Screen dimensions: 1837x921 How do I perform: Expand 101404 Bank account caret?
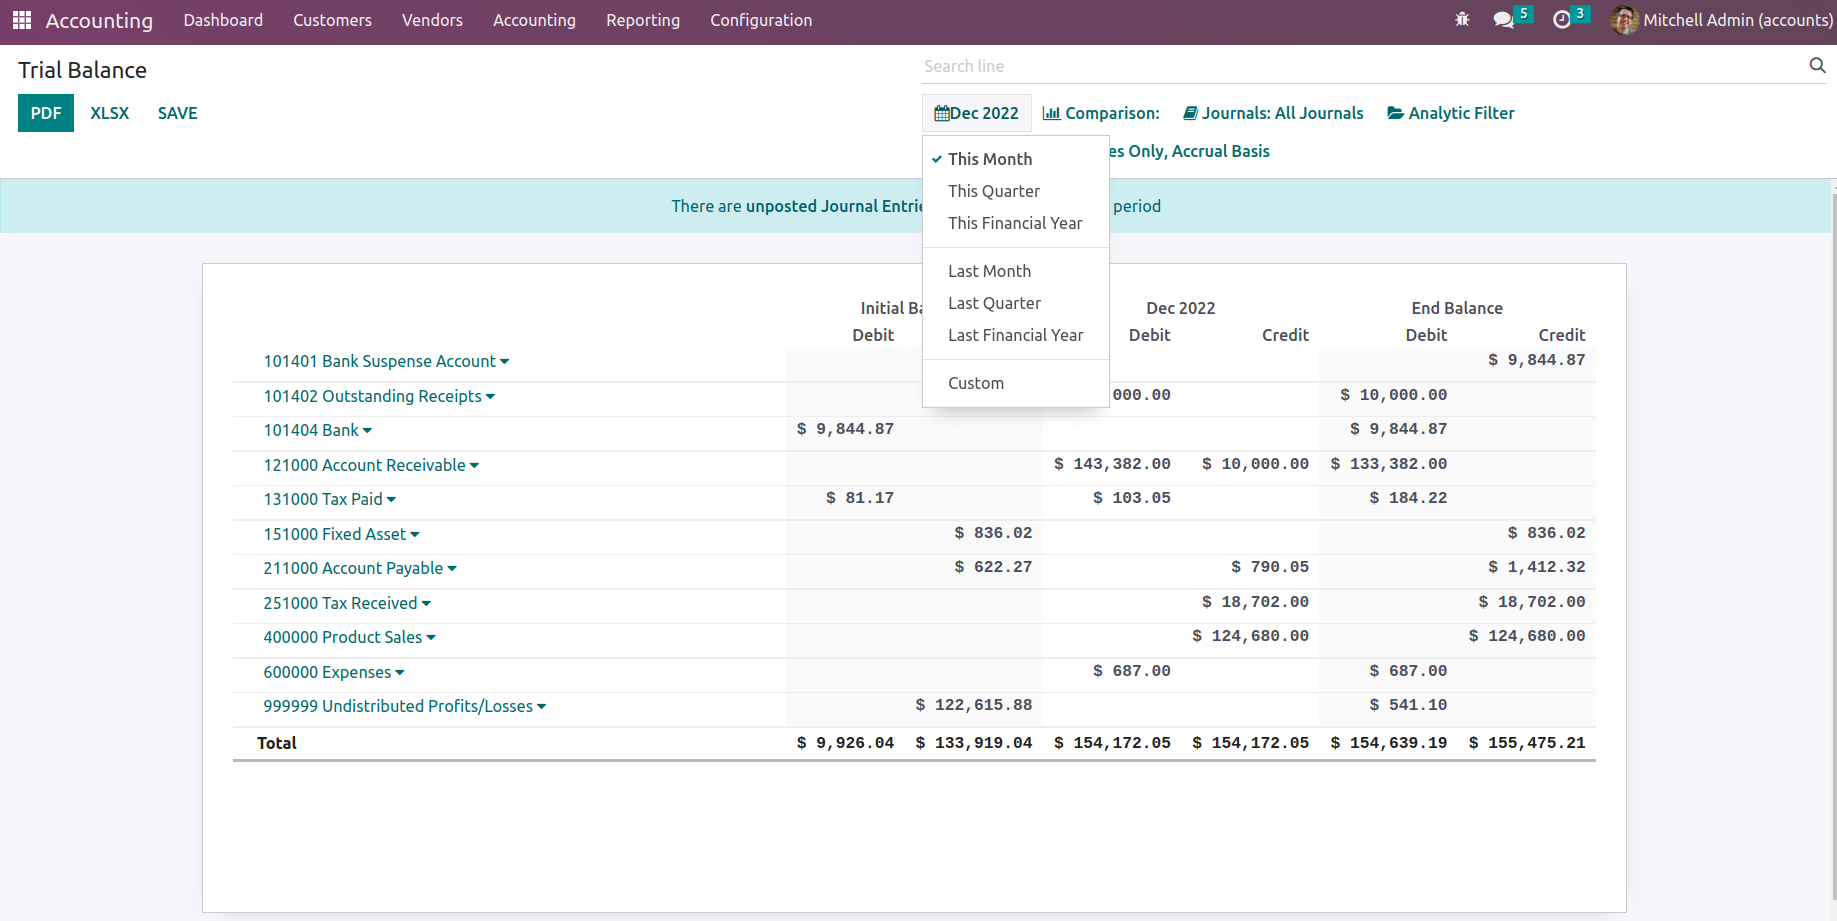[x=367, y=431]
